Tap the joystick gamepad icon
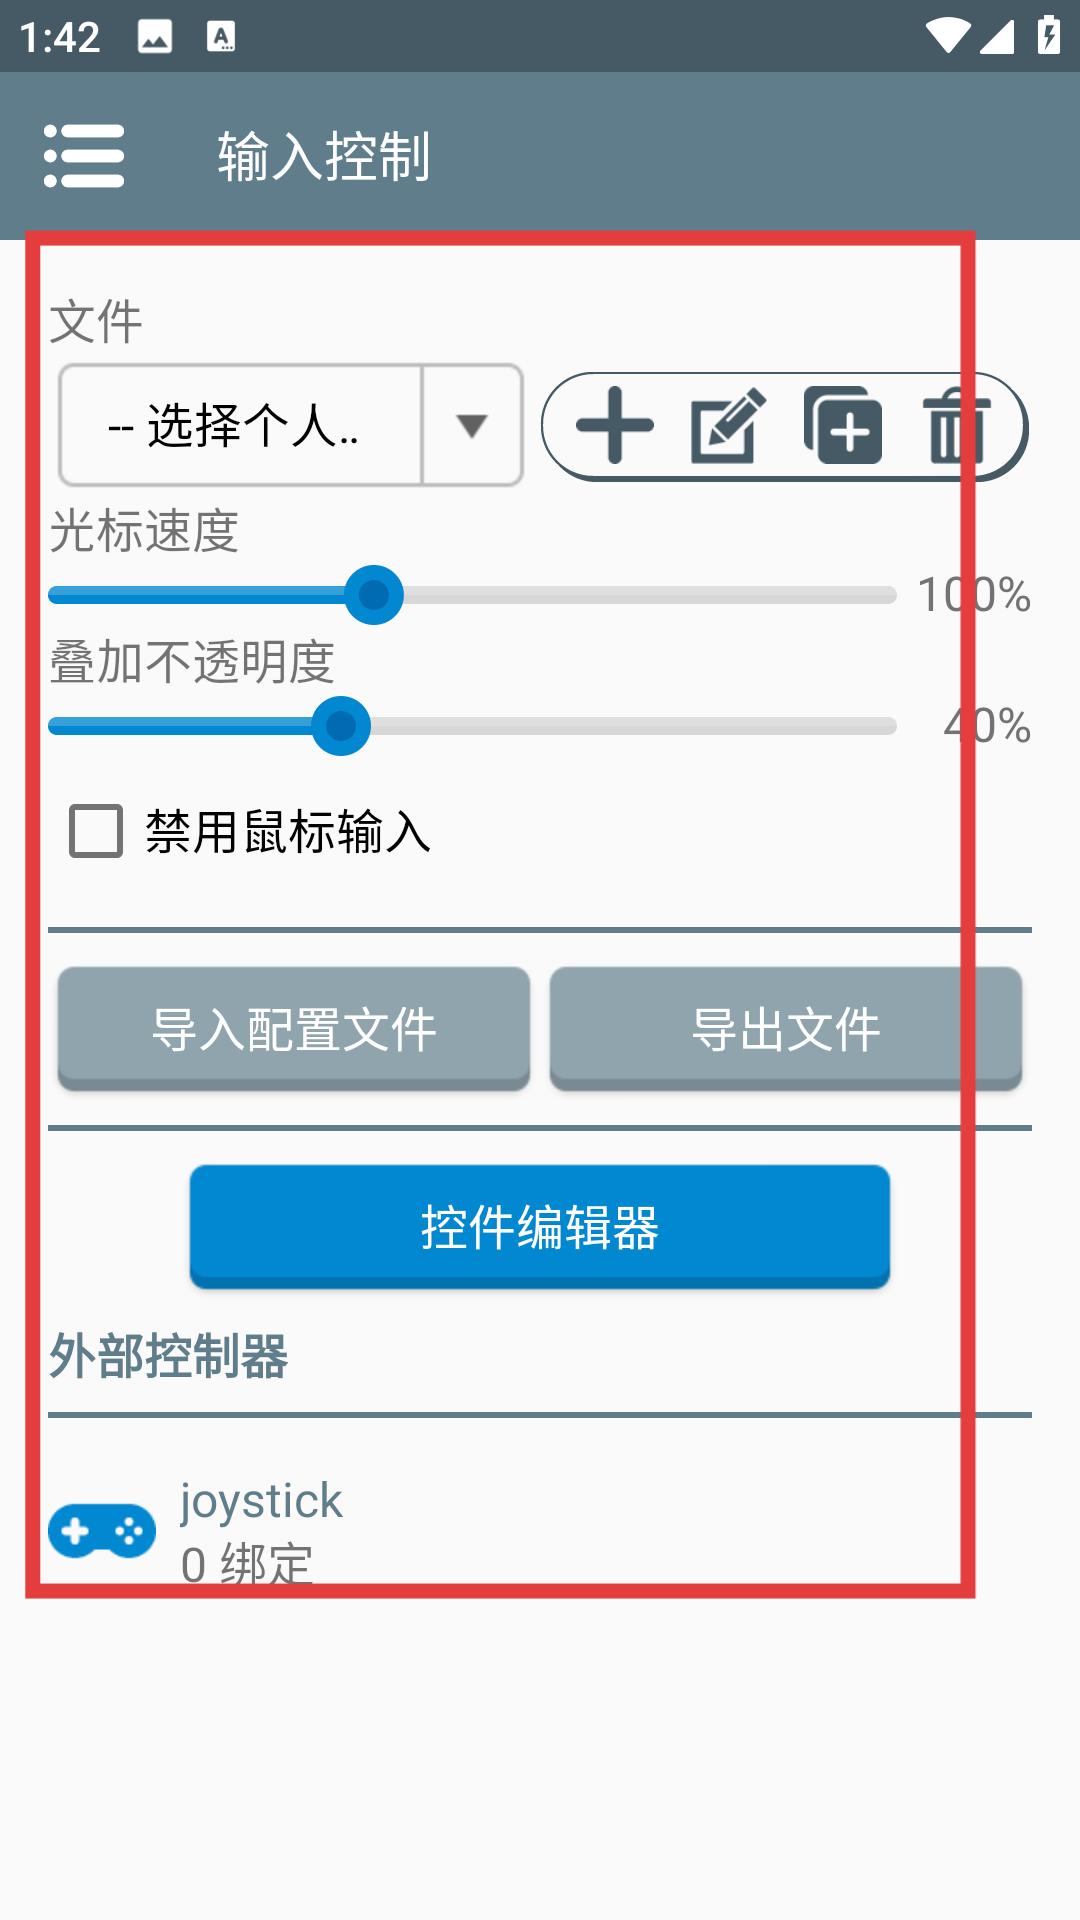The width and height of the screenshot is (1080, 1920). pyautogui.click(x=102, y=1530)
